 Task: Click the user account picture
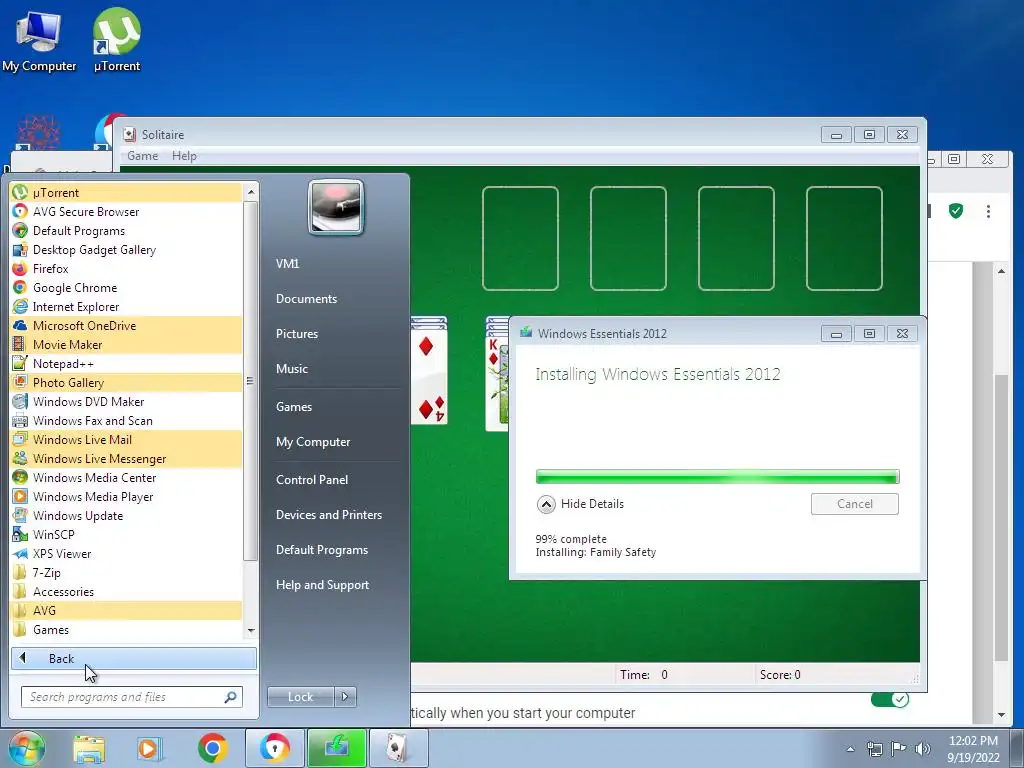click(336, 207)
